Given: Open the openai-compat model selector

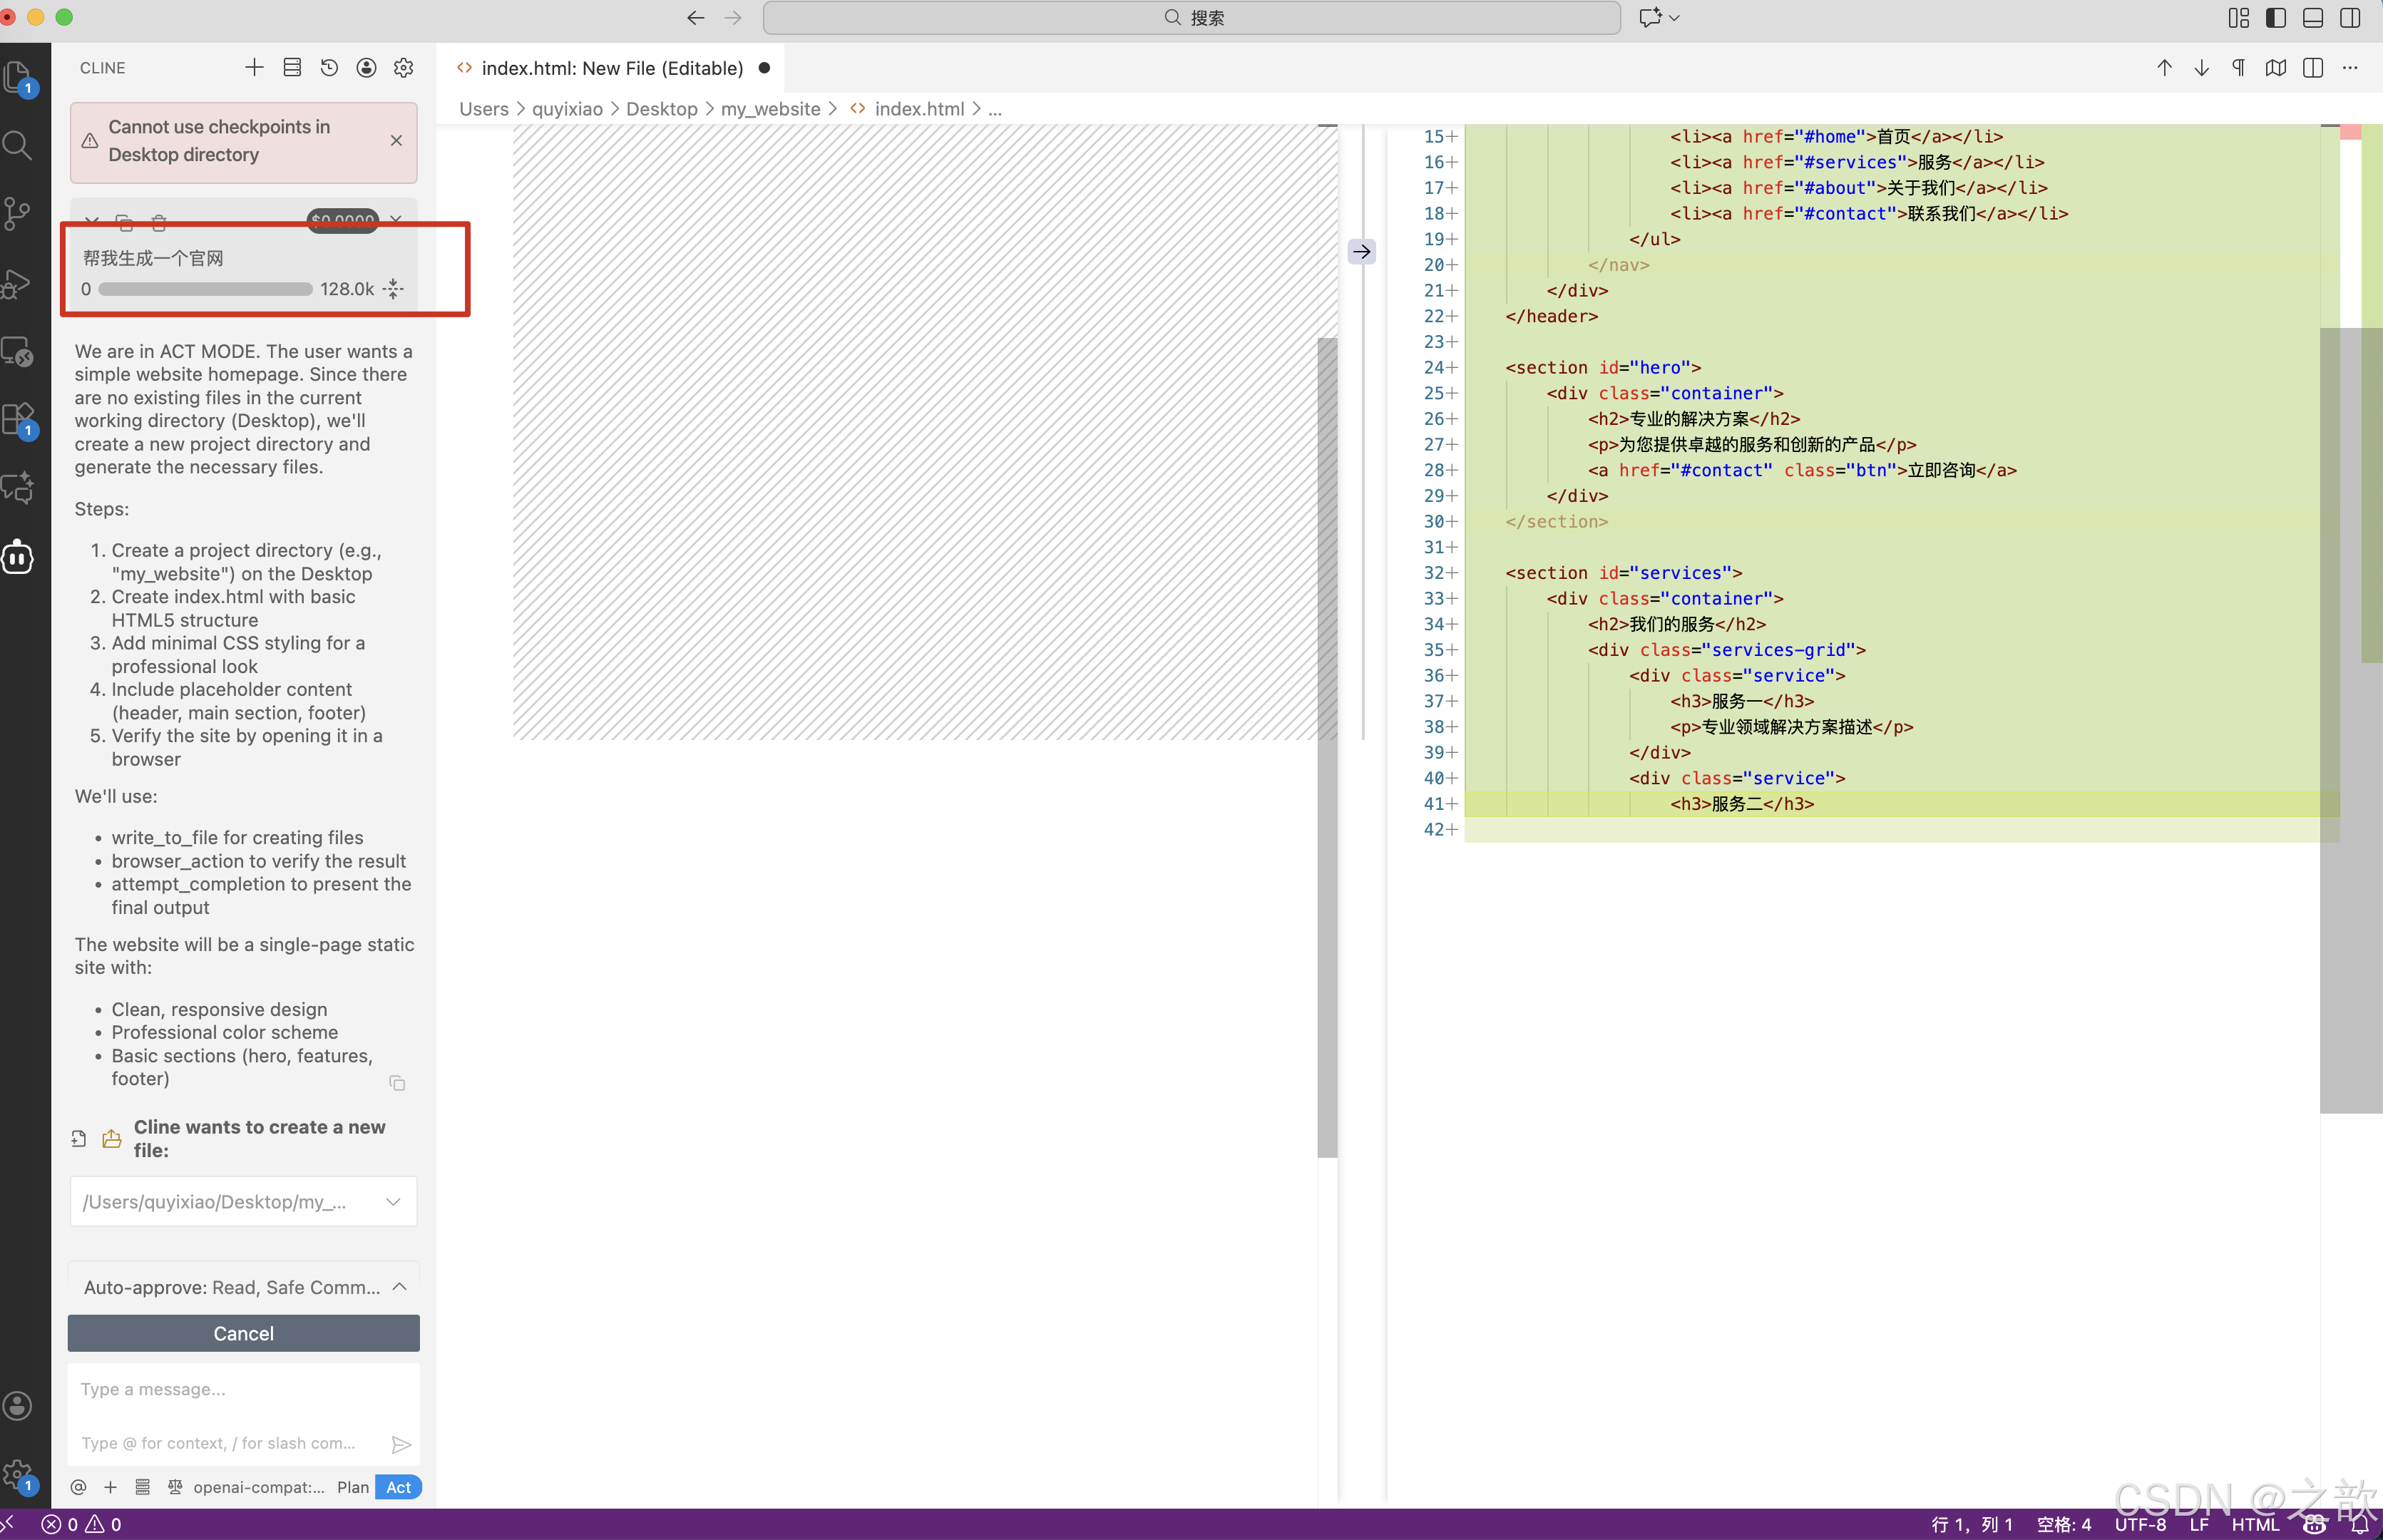Looking at the screenshot, I should coord(258,1487).
